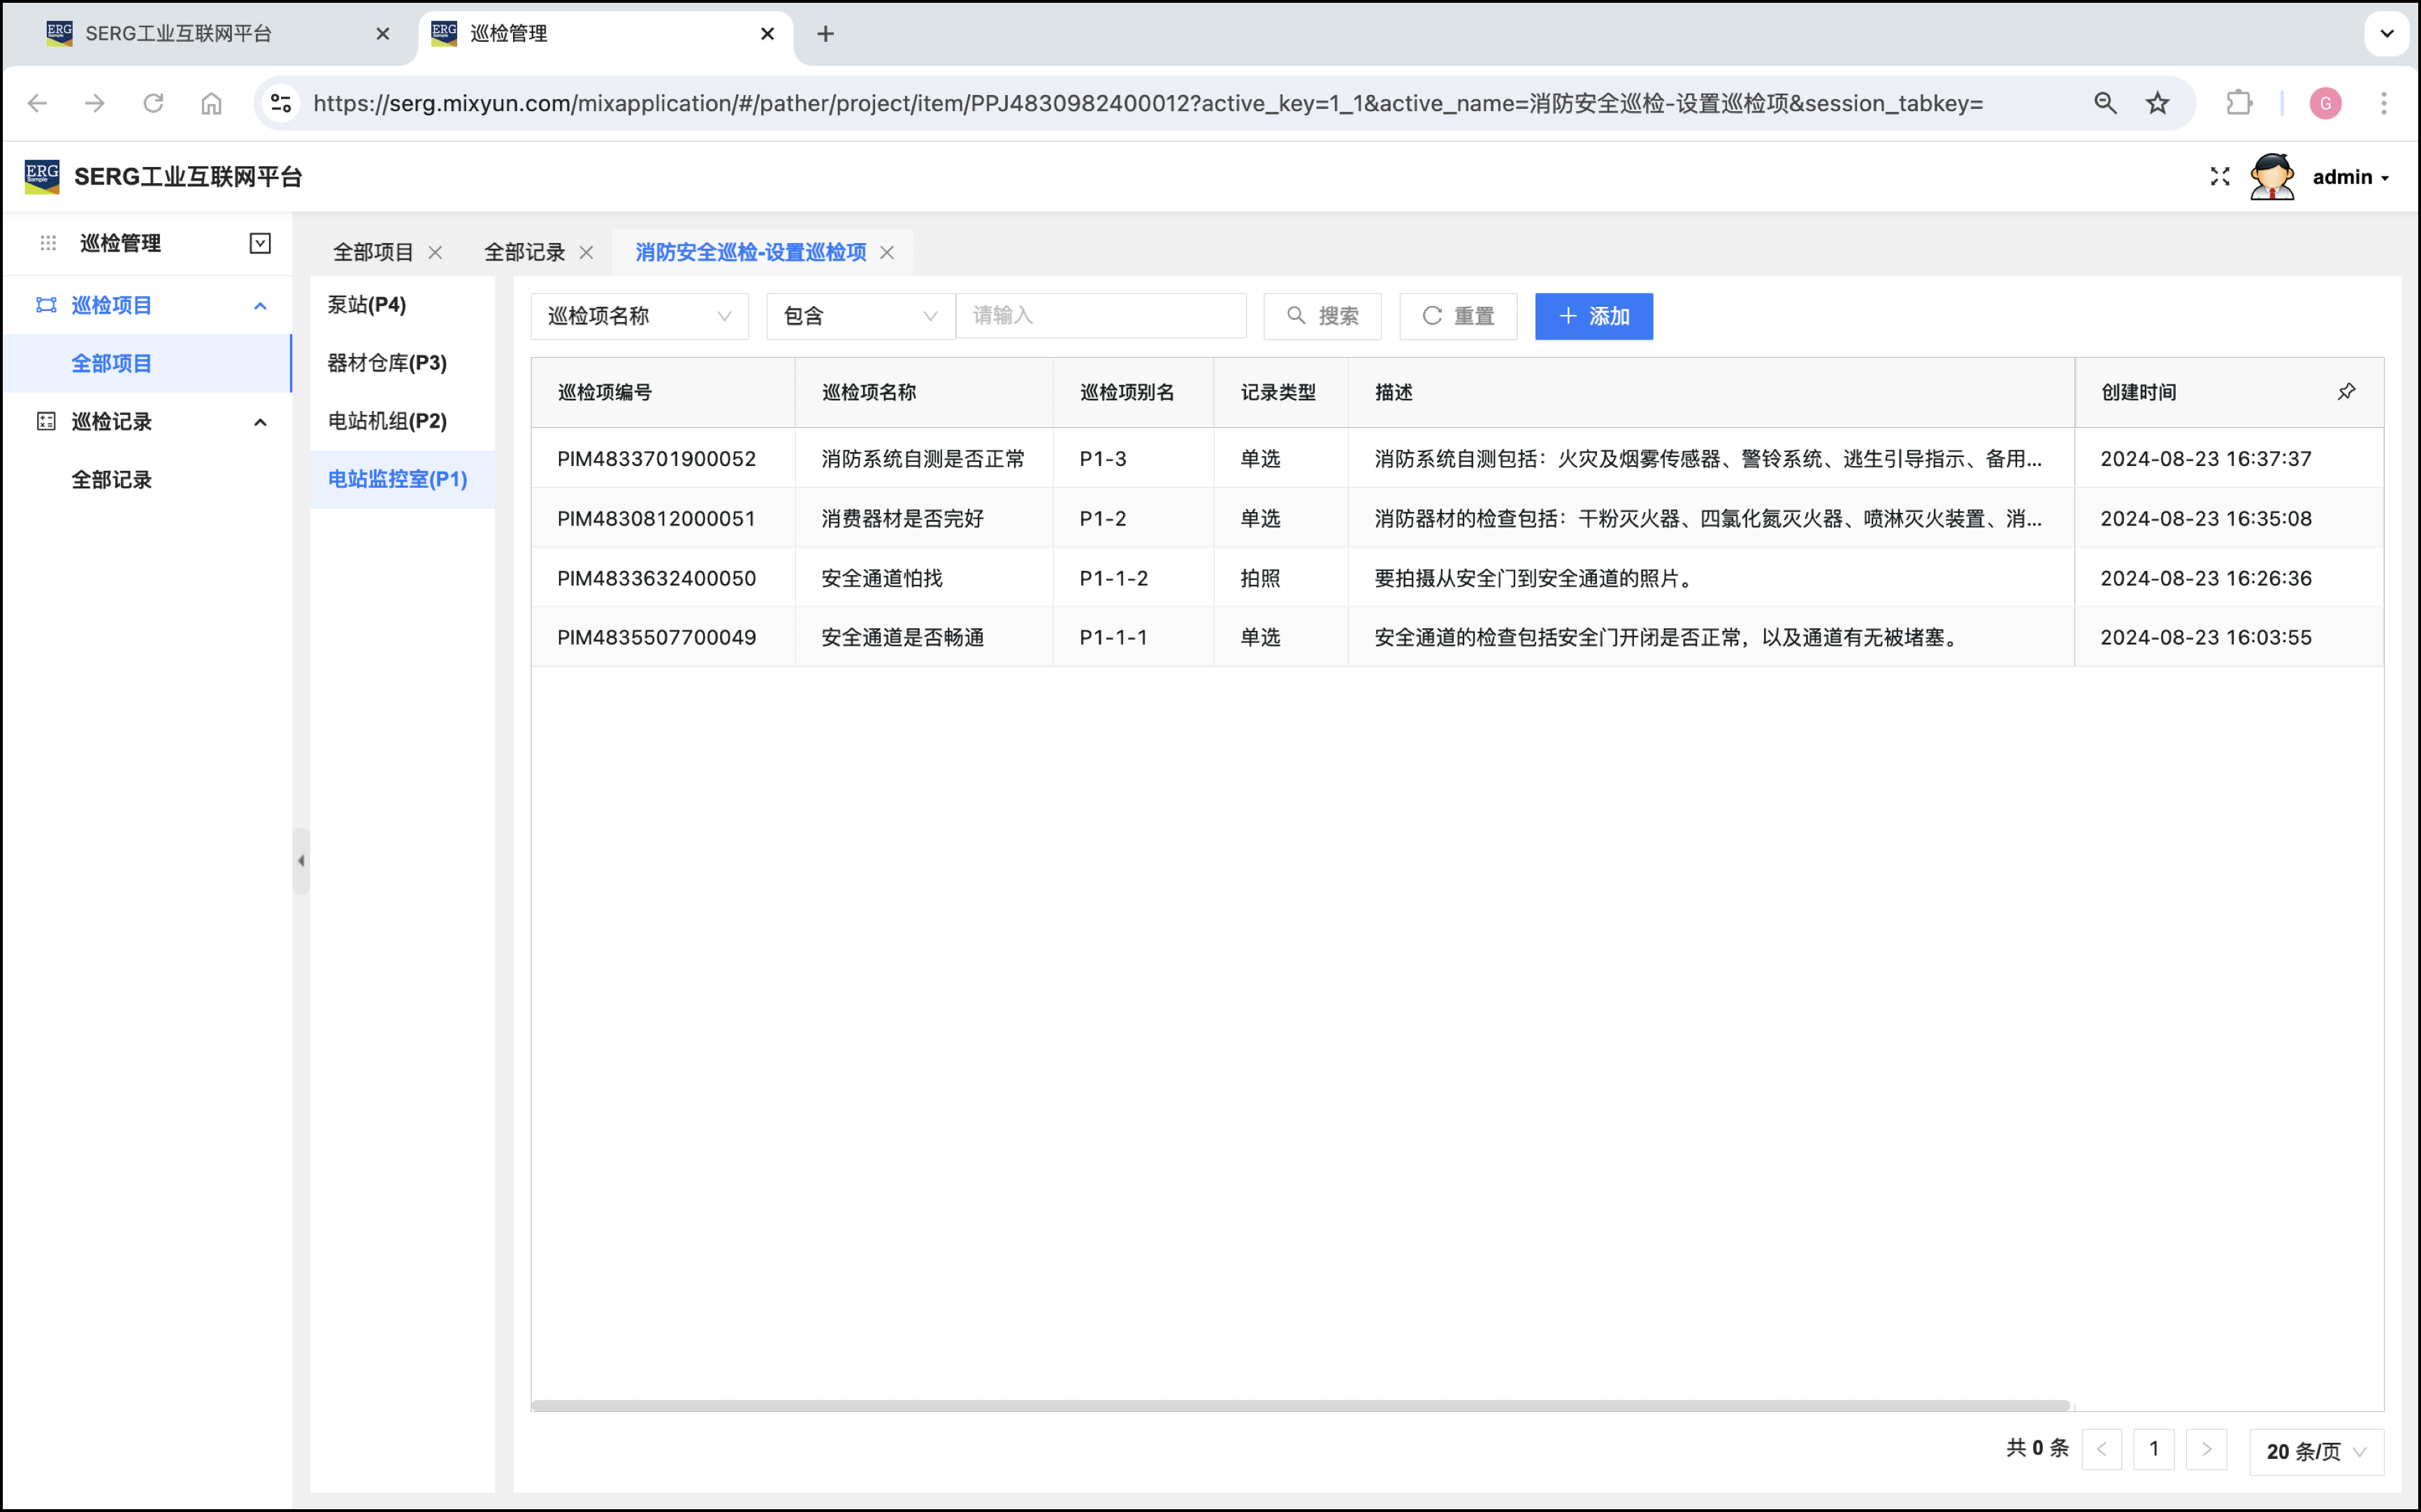Click the horizontal table scrollbar
The height and width of the screenshot is (1512, 2421).
tap(1300, 1405)
